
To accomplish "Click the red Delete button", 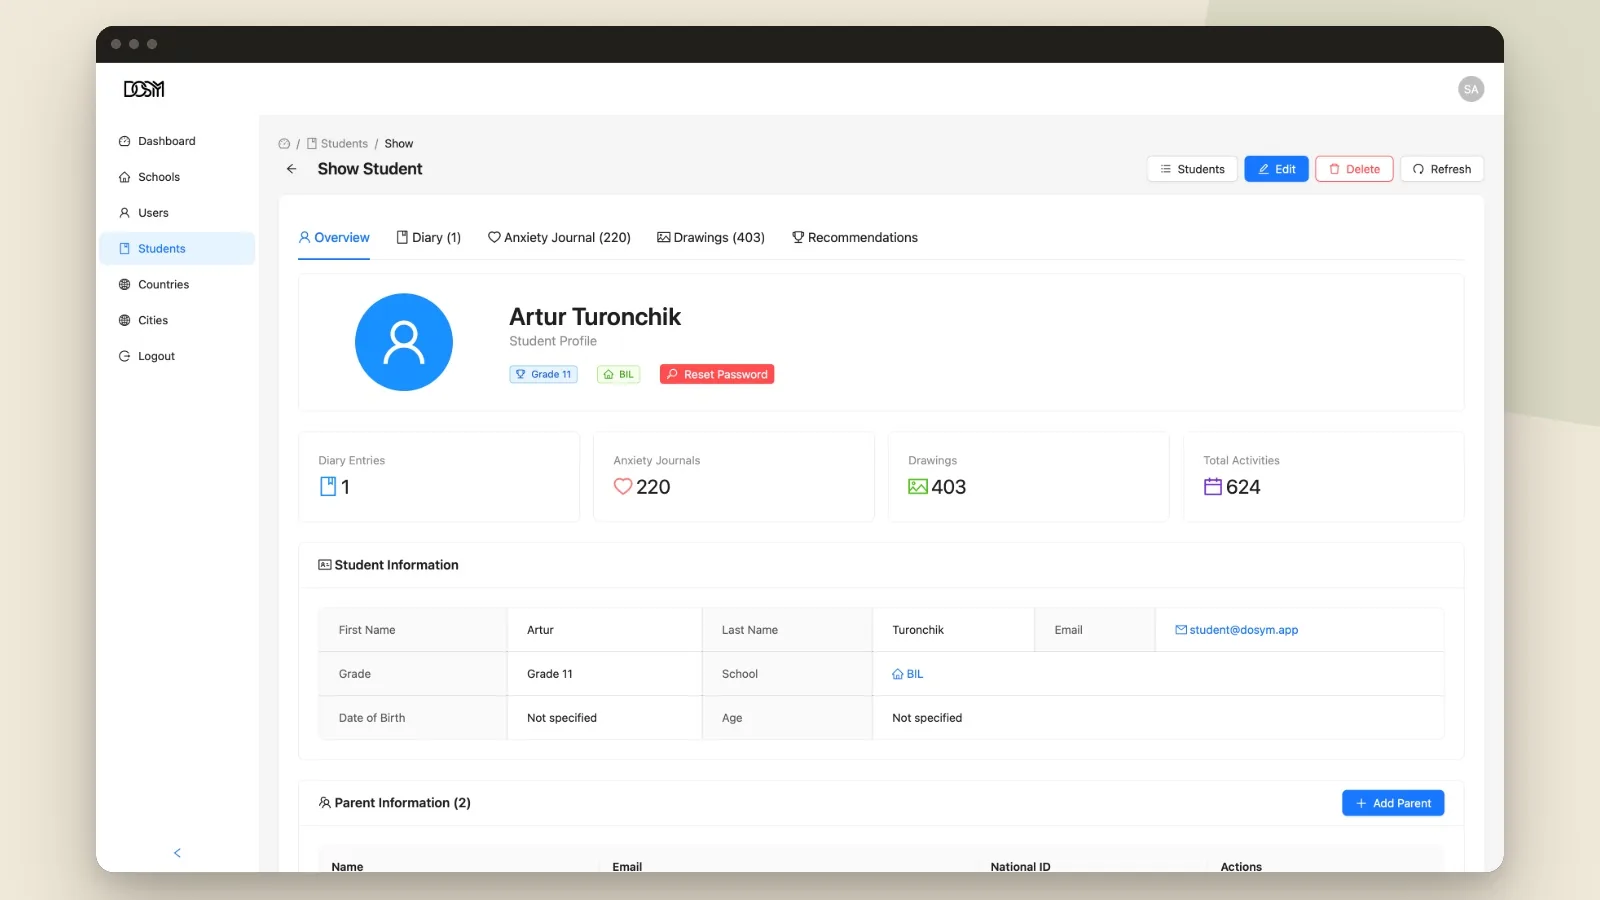I will [1354, 169].
